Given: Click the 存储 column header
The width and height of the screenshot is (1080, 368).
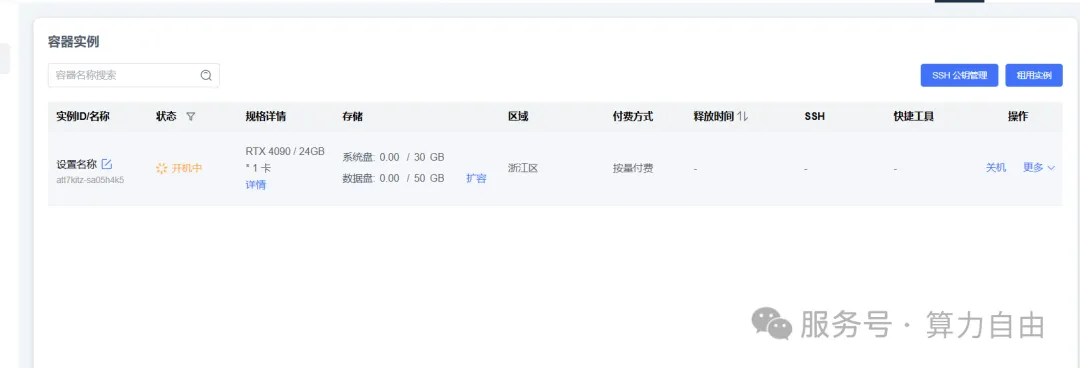Looking at the screenshot, I should click(353, 117).
